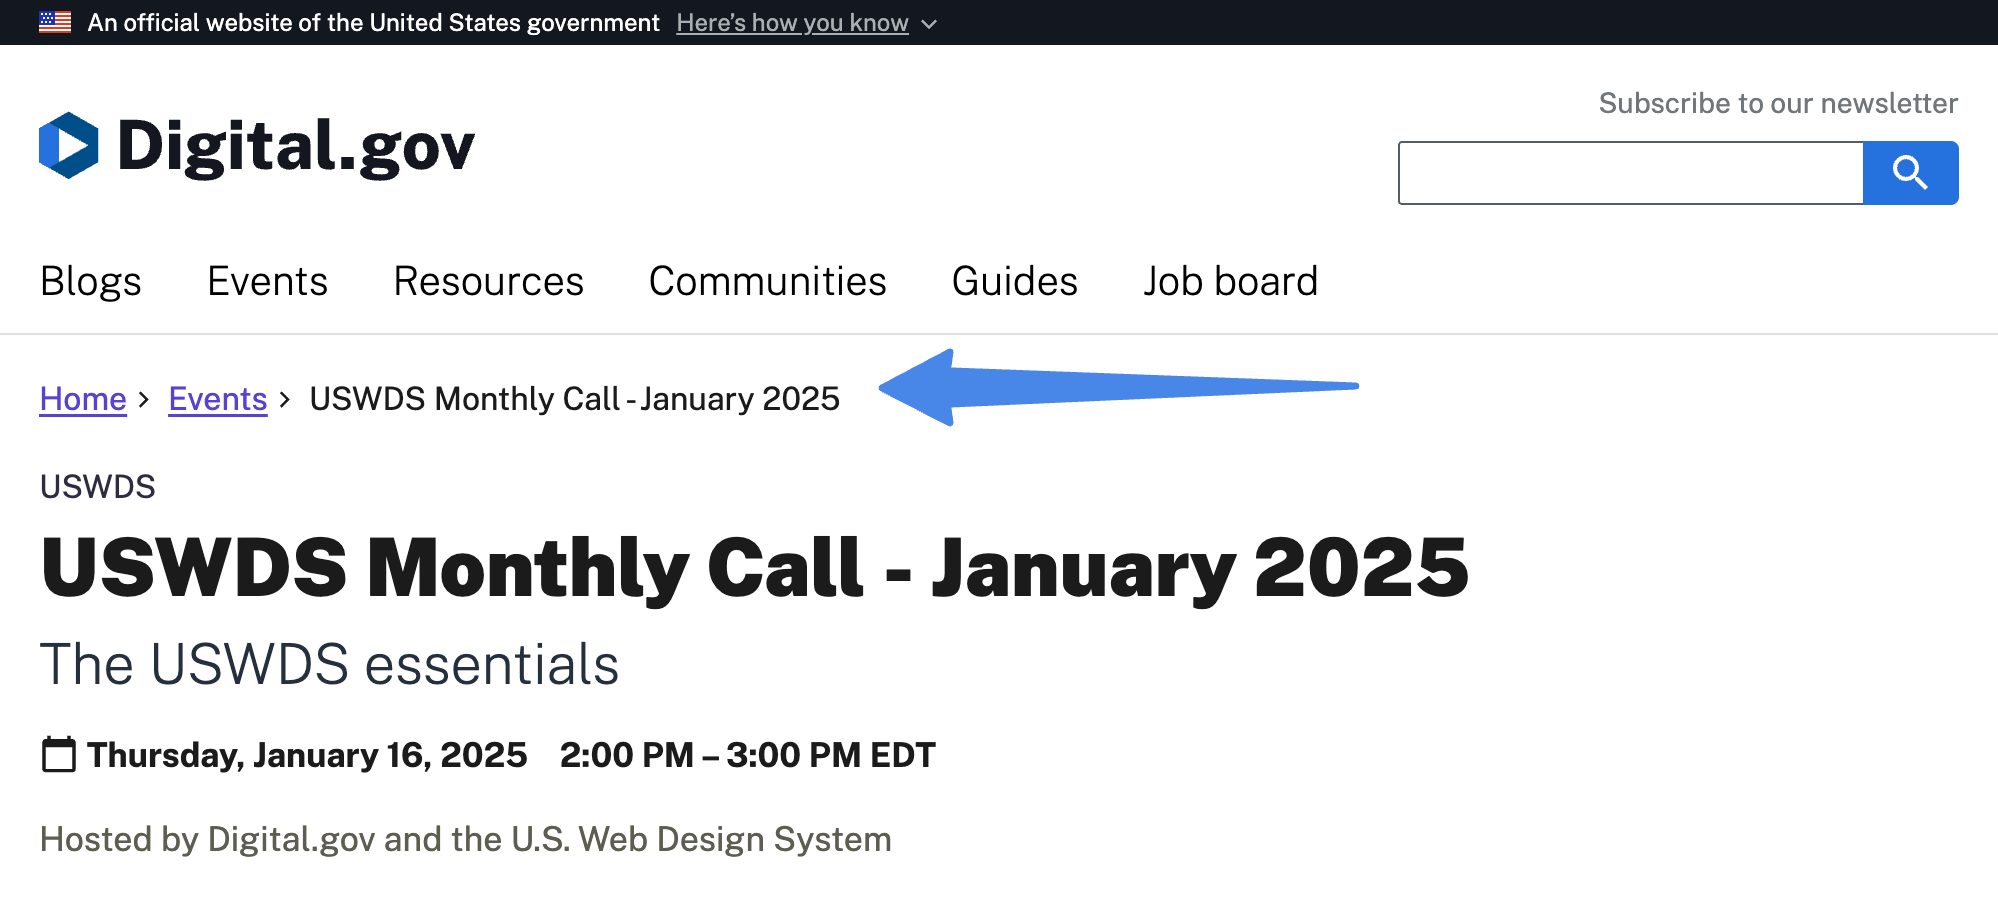Open "Subscribe to our newsletter" link
This screenshot has height=902, width=1998.
[x=1777, y=102]
